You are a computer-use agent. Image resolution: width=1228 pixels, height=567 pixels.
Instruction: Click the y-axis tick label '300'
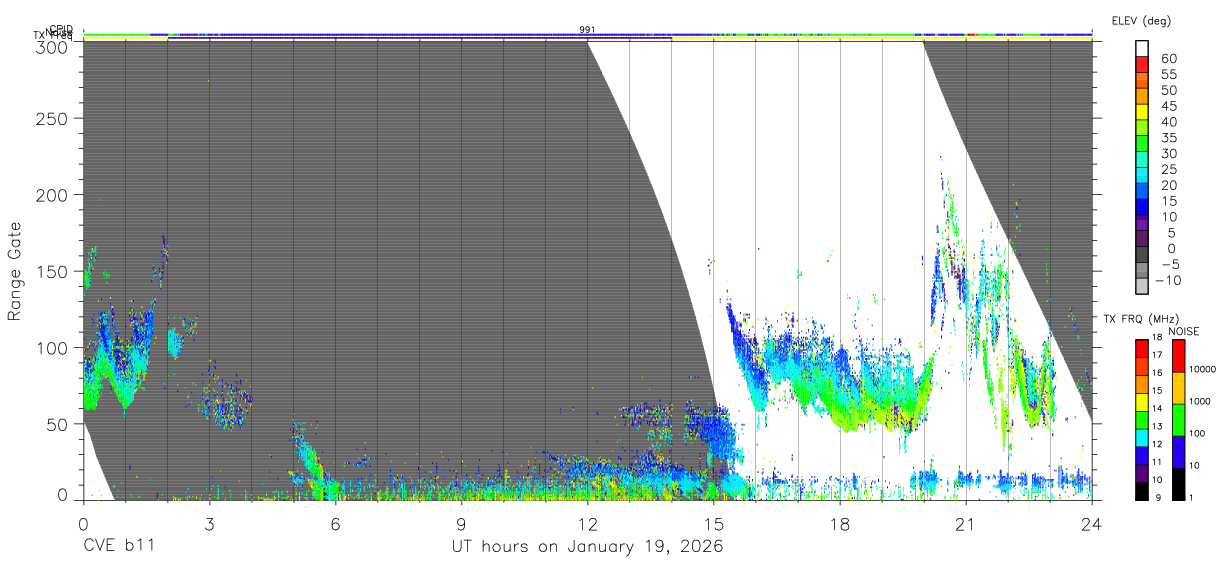(x=52, y=47)
